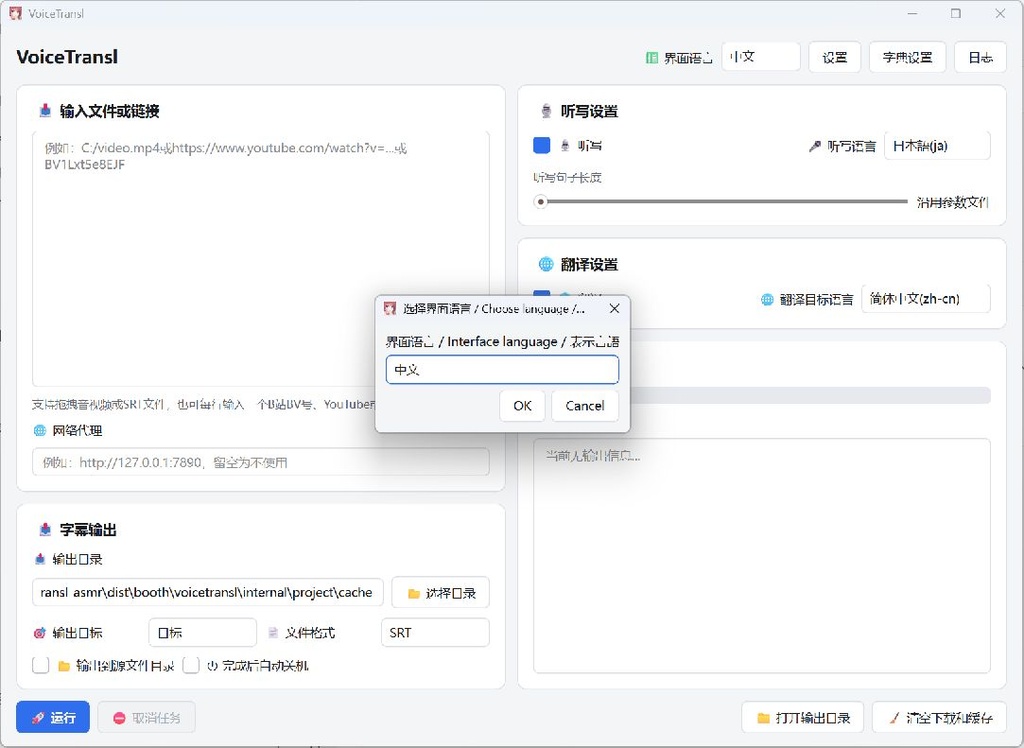Maximize the VoiceTransl window
1024x748 pixels.
pyautogui.click(x=955, y=14)
